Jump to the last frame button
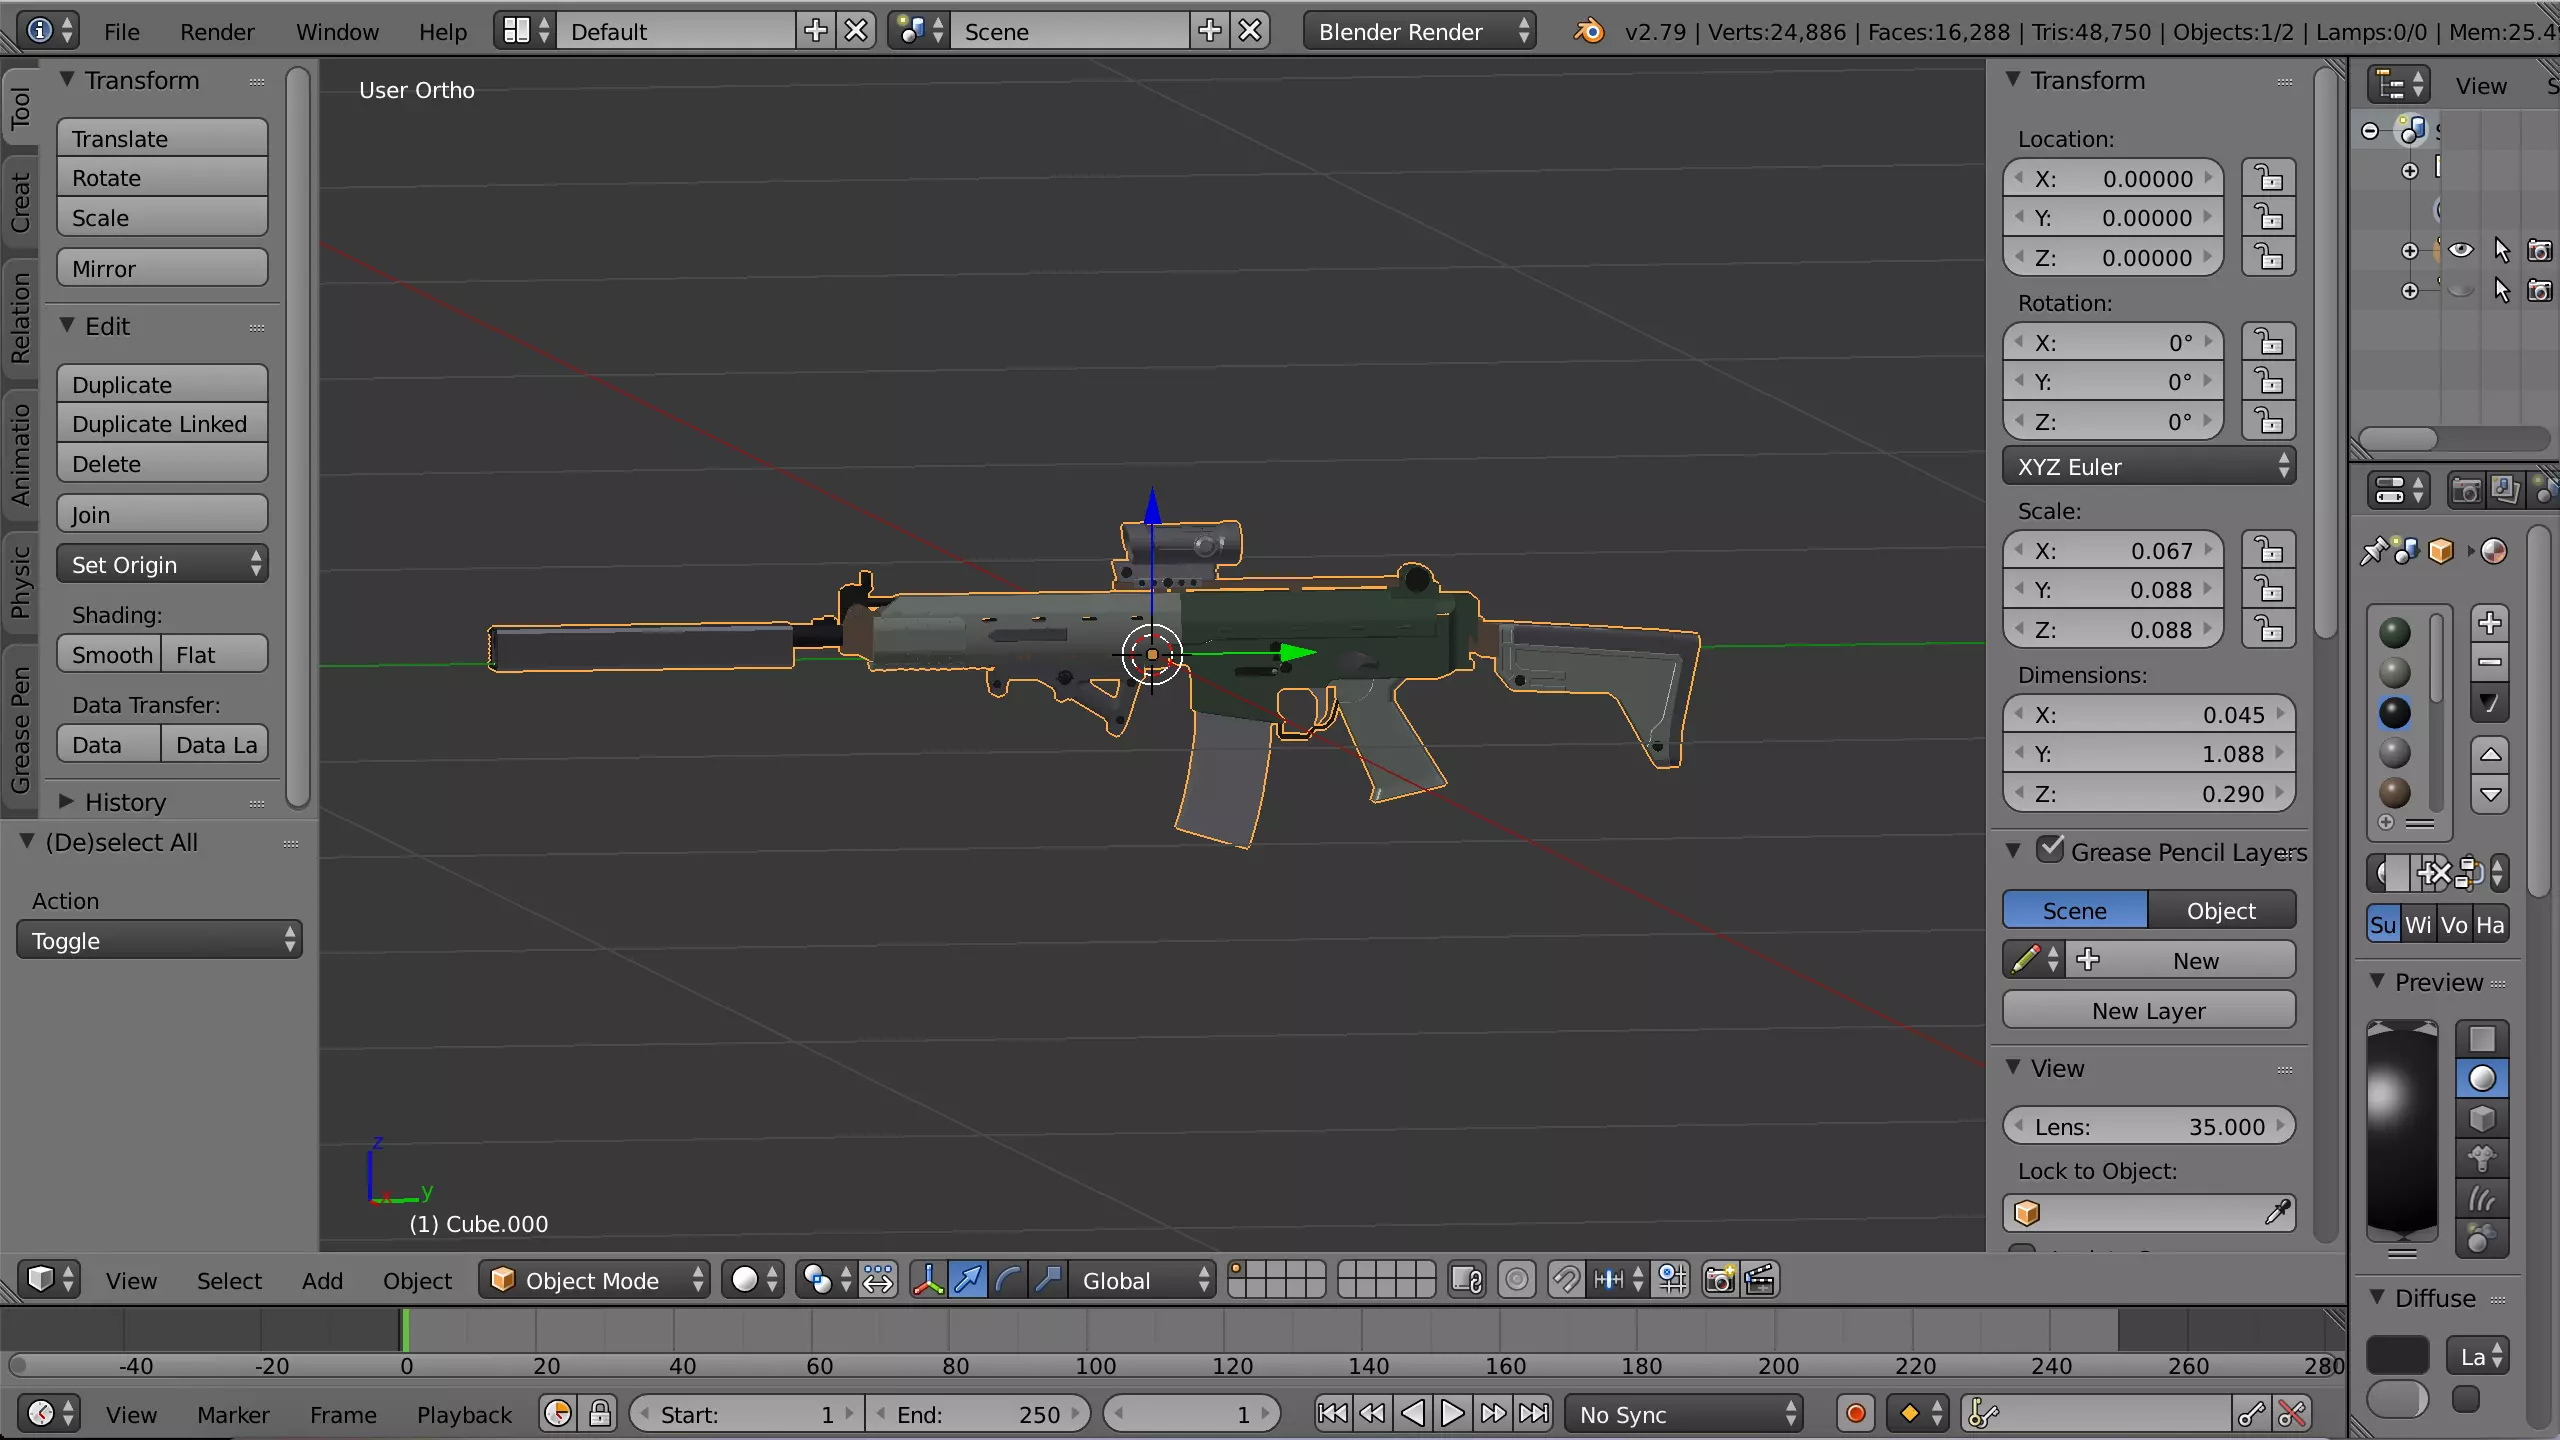This screenshot has height=1440, width=2560. (x=1534, y=1414)
